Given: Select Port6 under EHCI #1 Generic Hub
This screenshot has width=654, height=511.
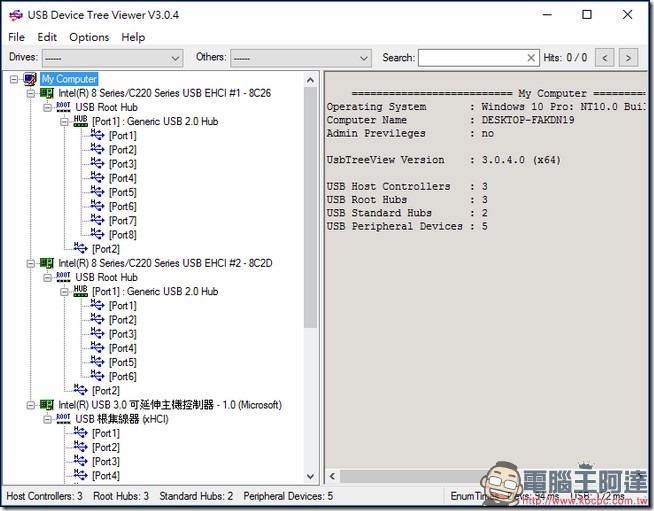Looking at the screenshot, I should [x=123, y=206].
